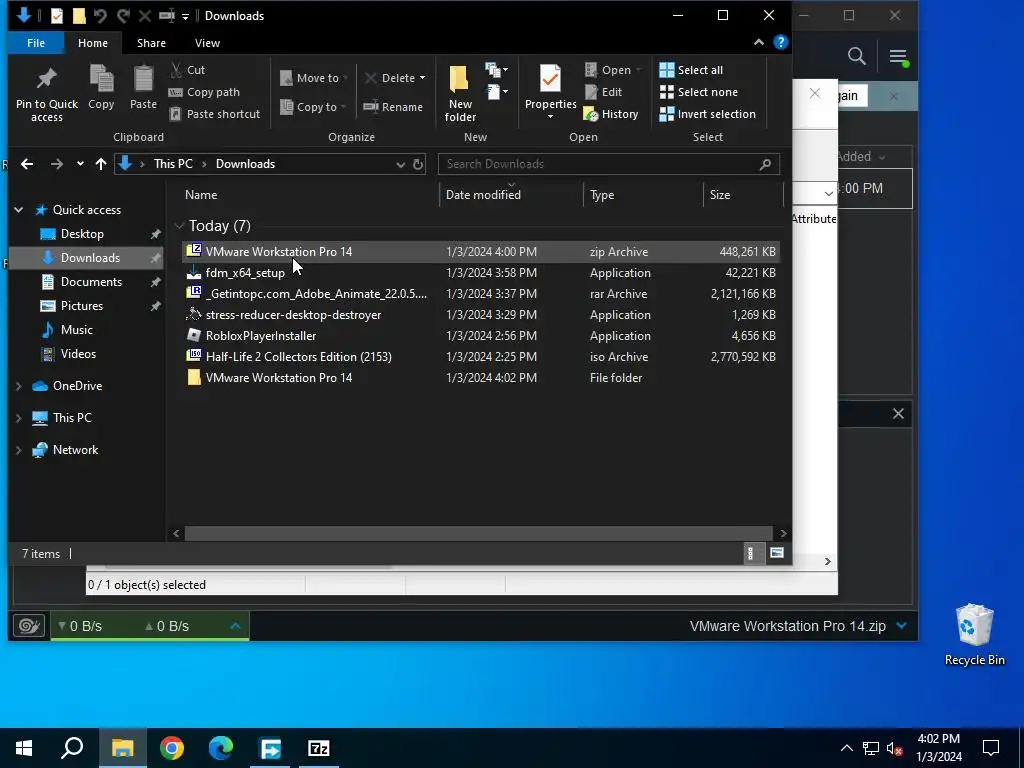Go up one level with Up arrow
1024x768 pixels.
101,164
